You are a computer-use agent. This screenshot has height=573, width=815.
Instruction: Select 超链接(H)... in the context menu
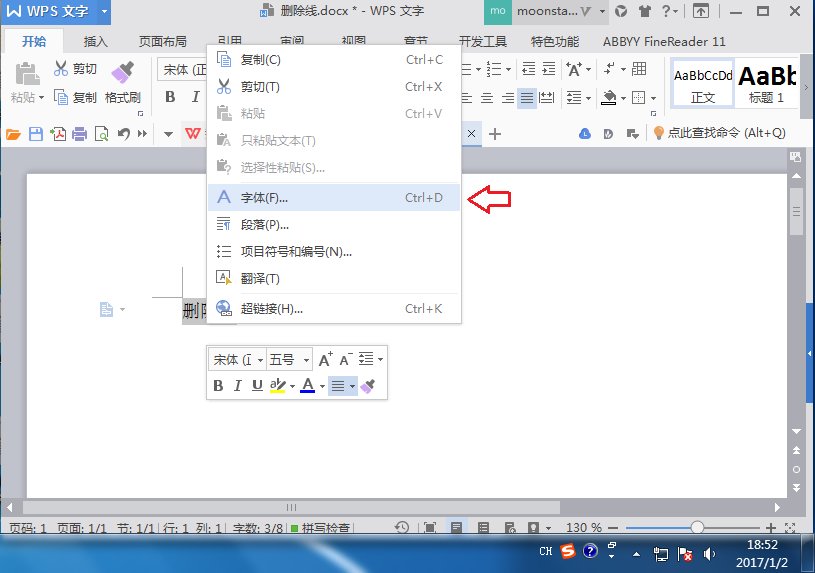pos(334,309)
